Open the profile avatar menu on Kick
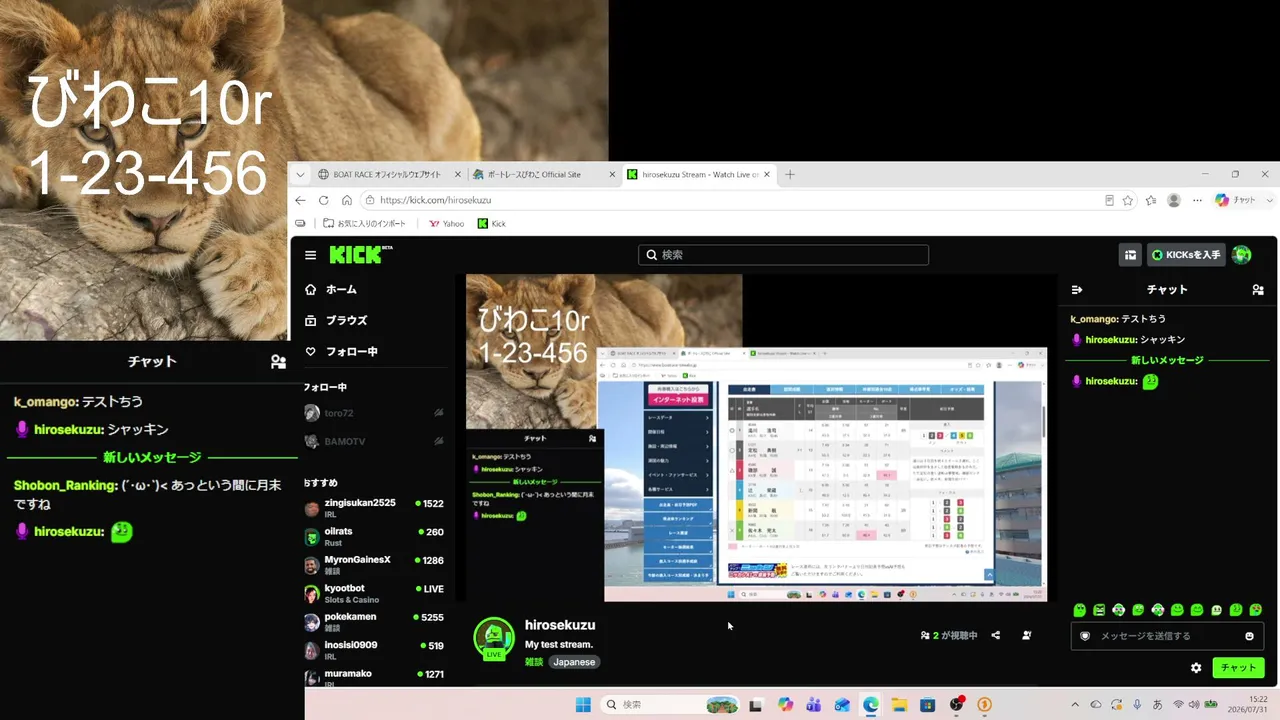This screenshot has height=720, width=1280. pyautogui.click(x=1242, y=255)
